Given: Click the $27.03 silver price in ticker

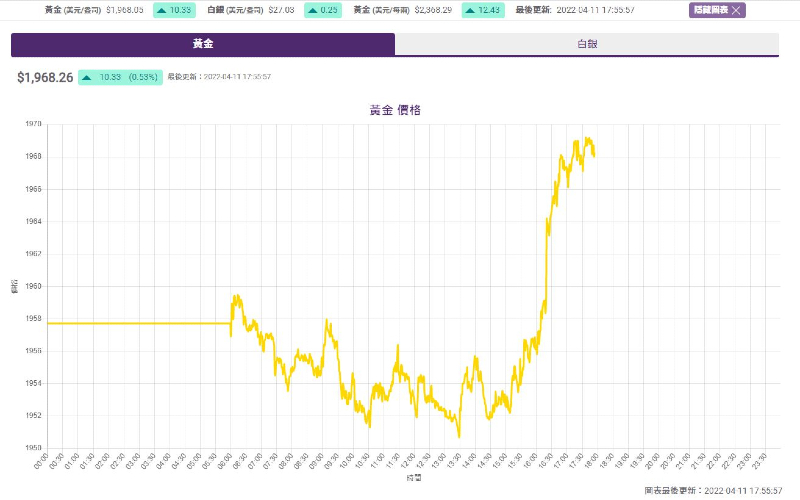Looking at the screenshot, I should 281,10.
